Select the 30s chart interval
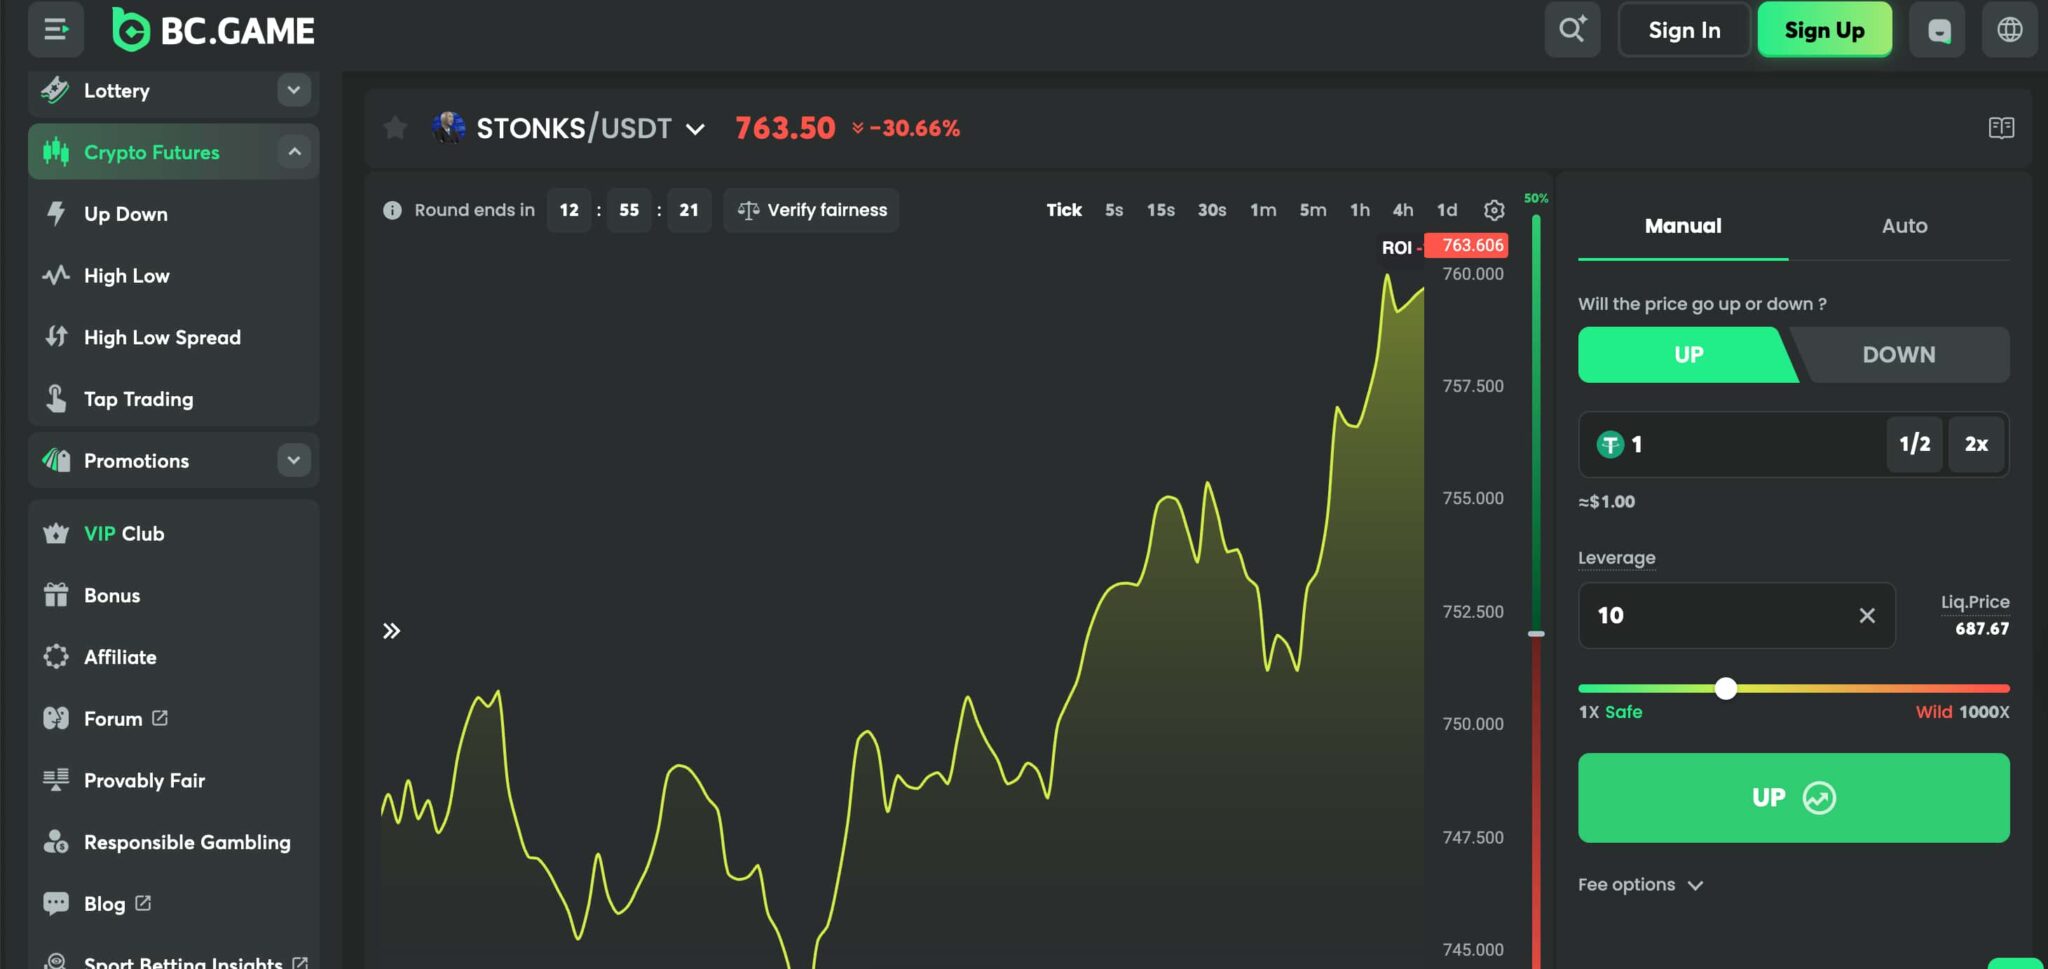Image resolution: width=2048 pixels, height=969 pixels. pyautogui.click(x=1212, y=210)
